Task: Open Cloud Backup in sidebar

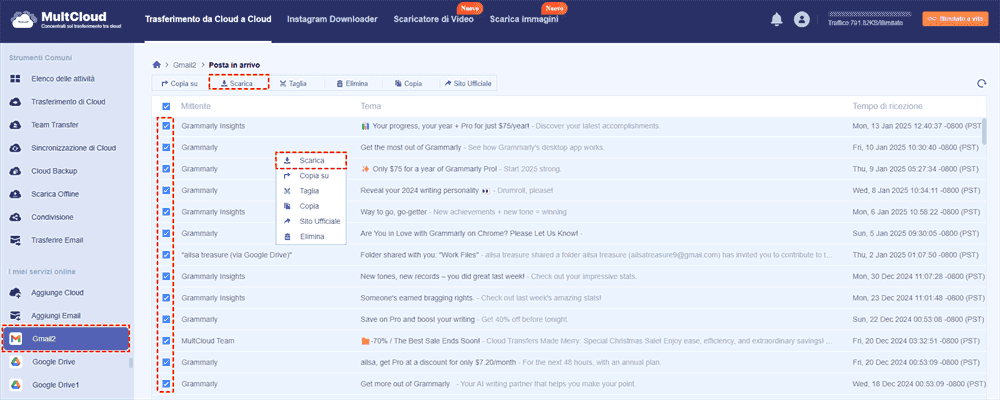Action: (x=54, y=171)
